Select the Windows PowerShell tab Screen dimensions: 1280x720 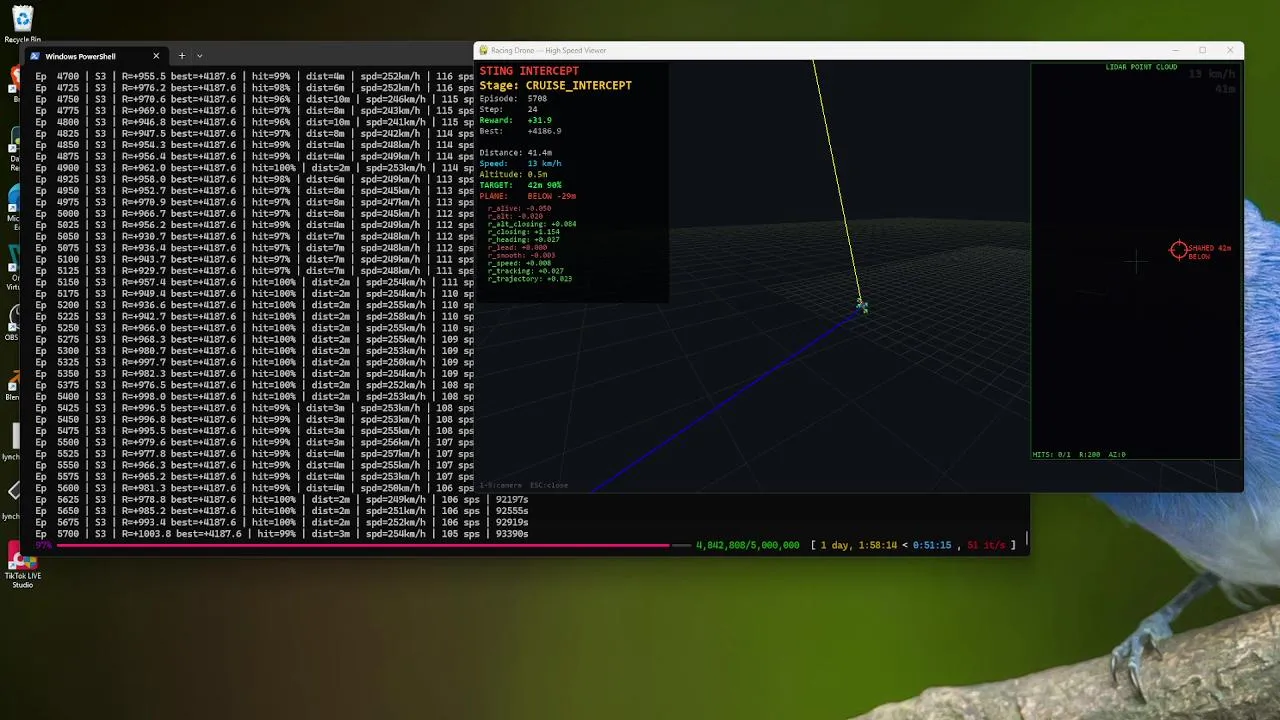[95, 56]
